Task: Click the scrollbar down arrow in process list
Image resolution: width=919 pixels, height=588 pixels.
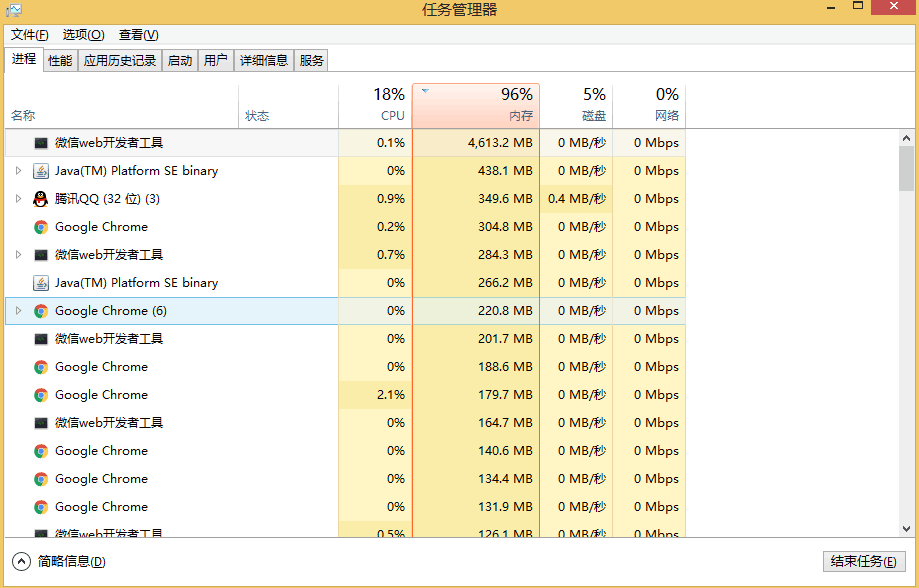Action: click(906, 529)
